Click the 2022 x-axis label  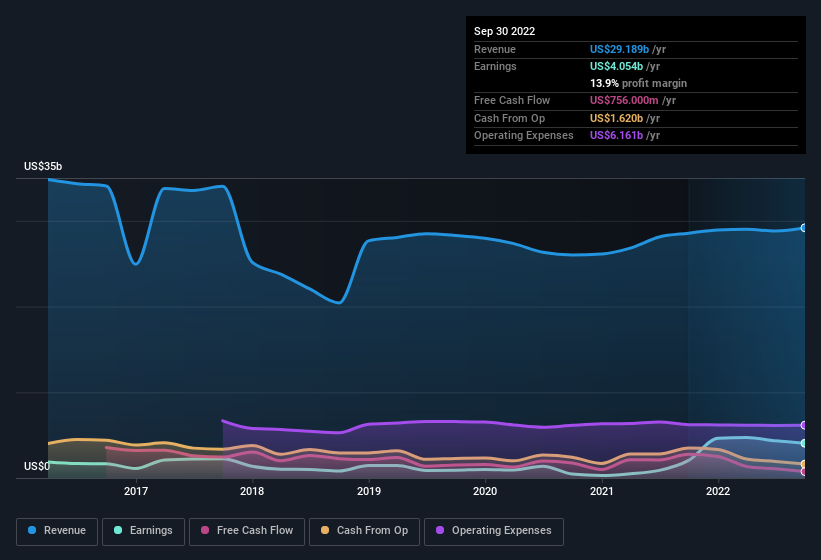[x=718, y=491]
